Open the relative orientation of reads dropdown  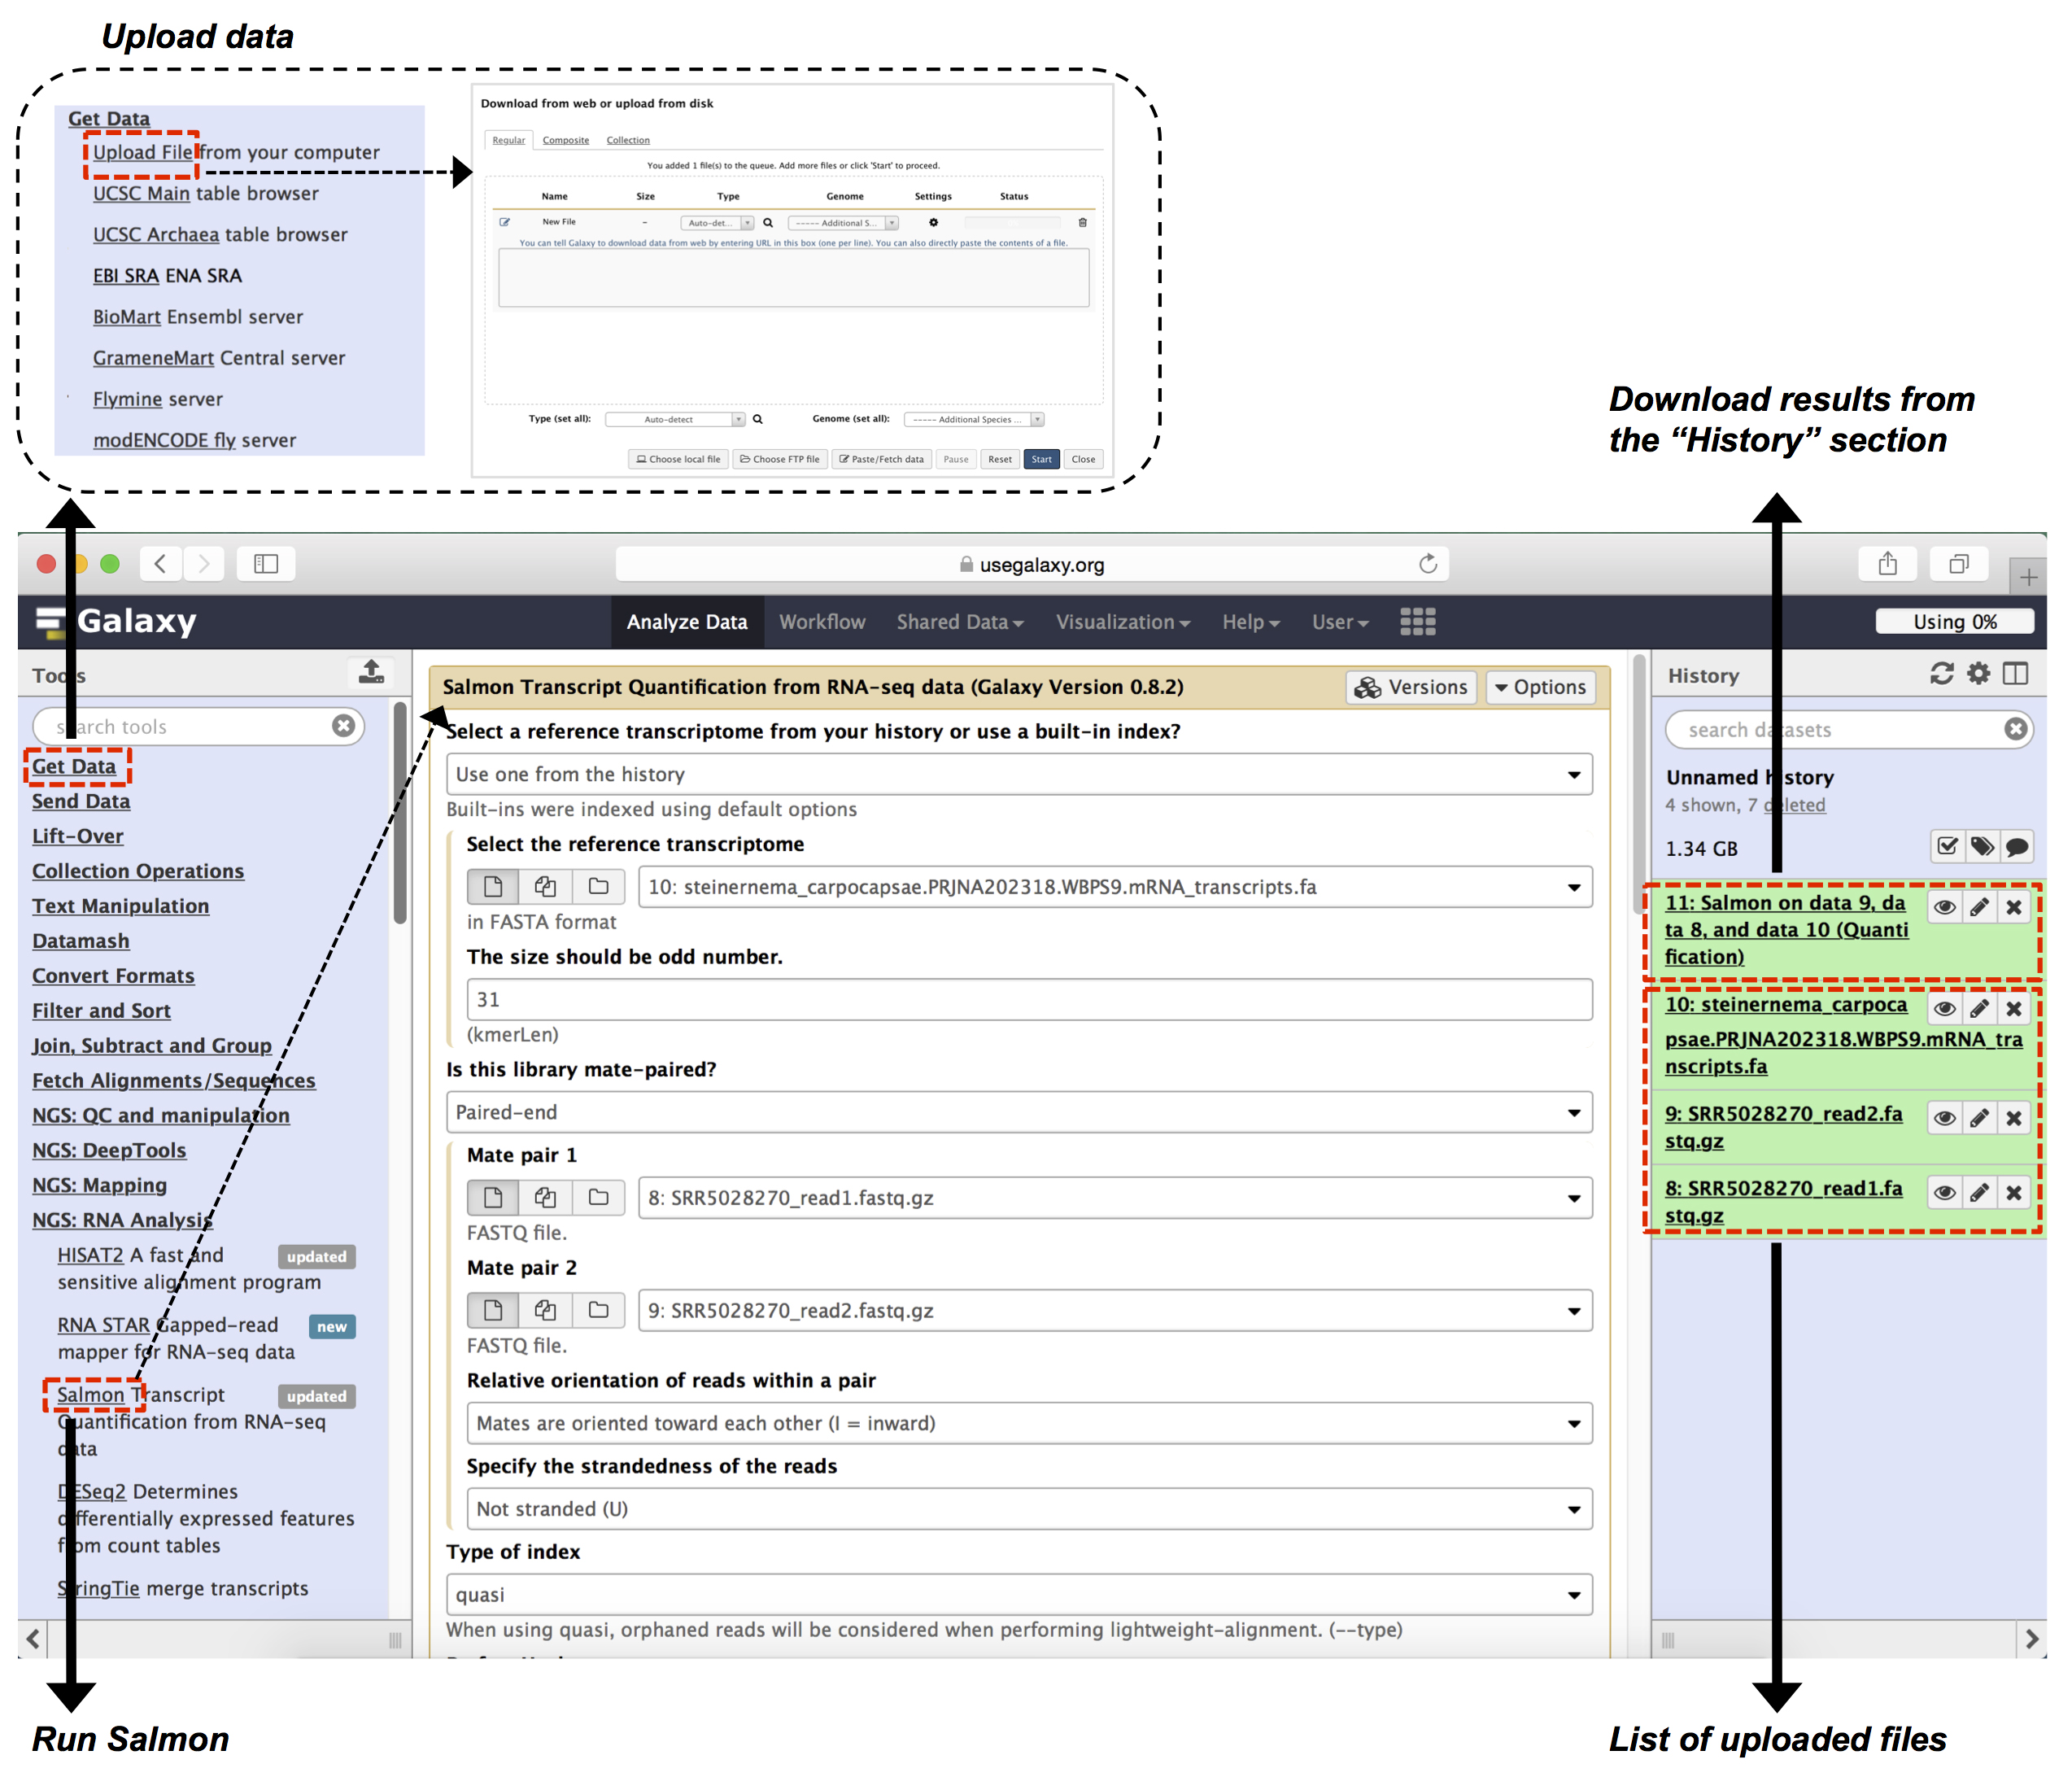(x=1029, y=1423)
